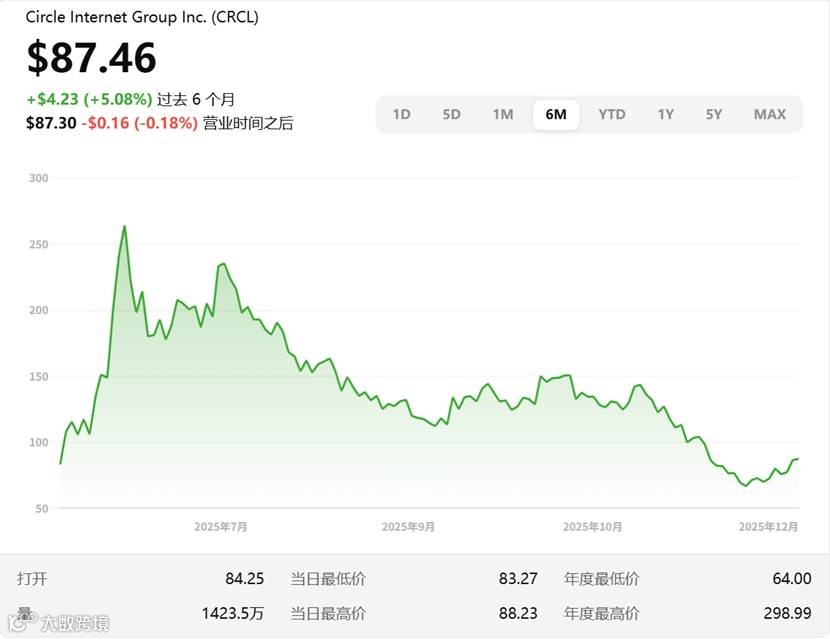The width and height of the screenshot is (830, 639).
Task: Click the 打开 open price label
Action: click(32, 579)
